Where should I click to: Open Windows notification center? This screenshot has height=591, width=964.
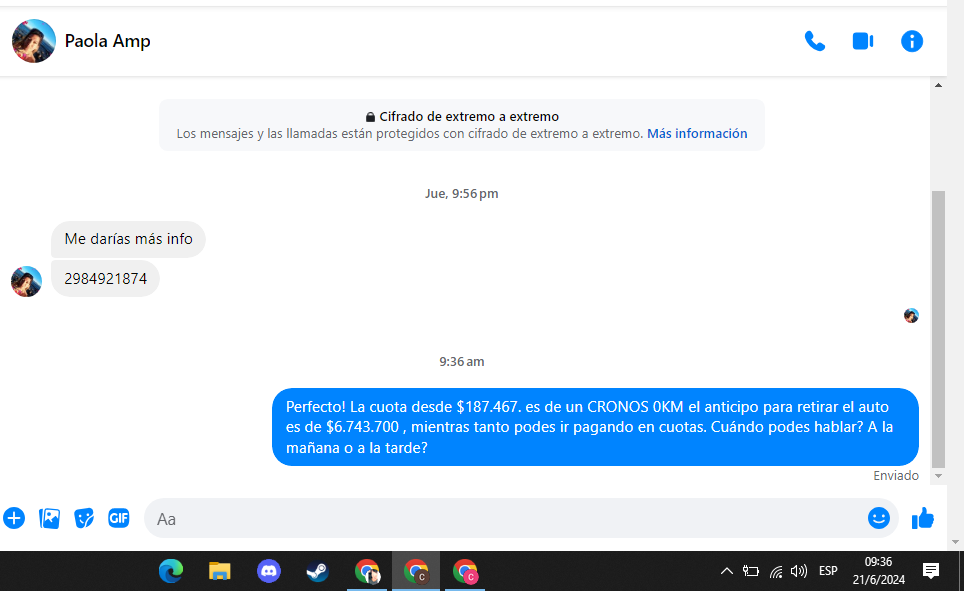click(931, 571)
